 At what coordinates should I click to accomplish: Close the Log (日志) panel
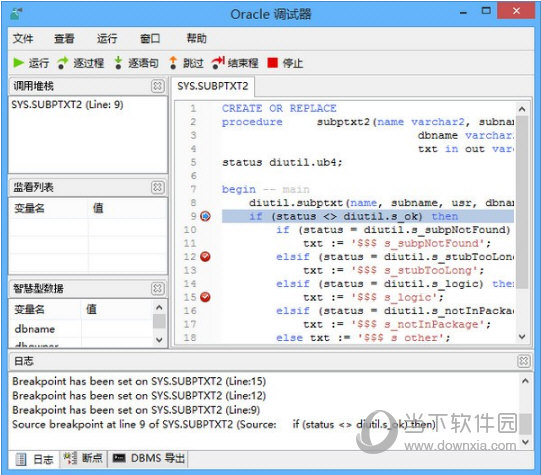coord(524,361)
